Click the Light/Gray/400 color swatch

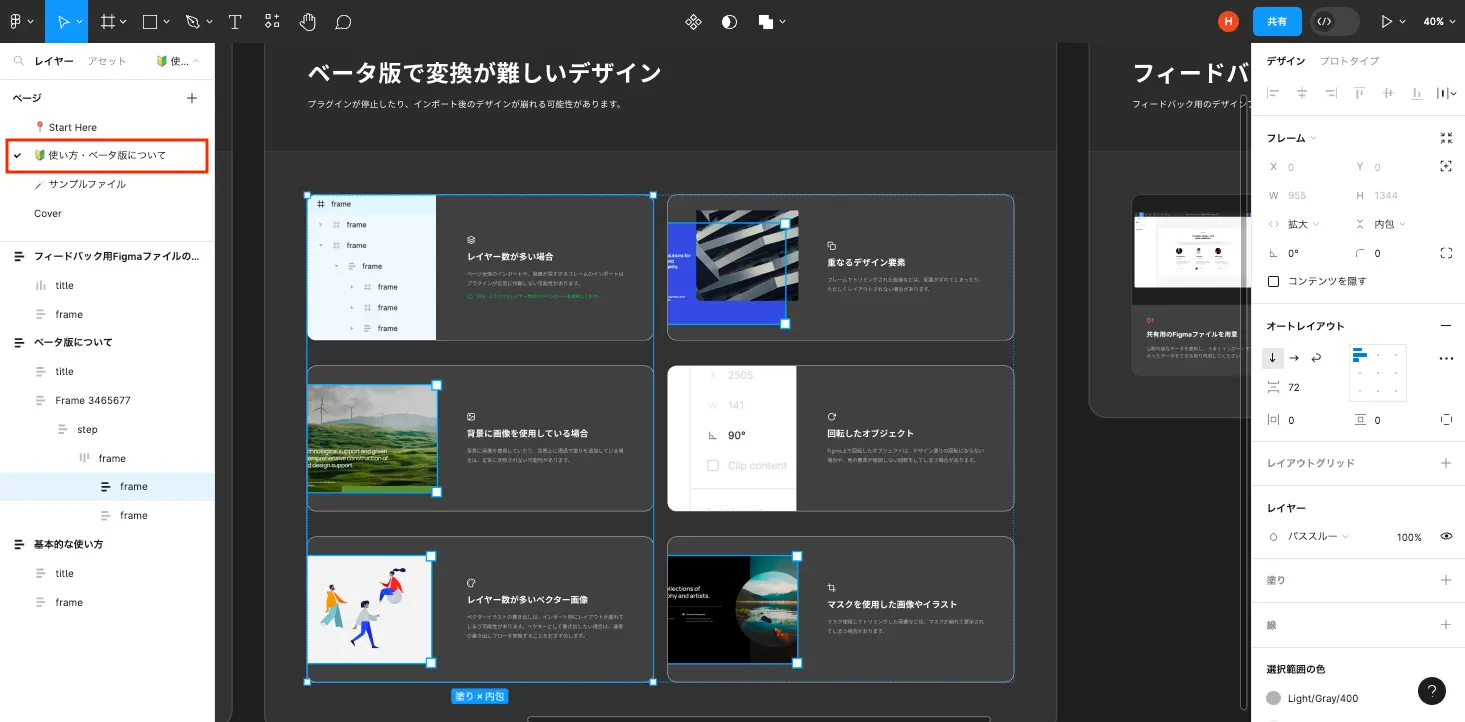tap(1273, 698)
